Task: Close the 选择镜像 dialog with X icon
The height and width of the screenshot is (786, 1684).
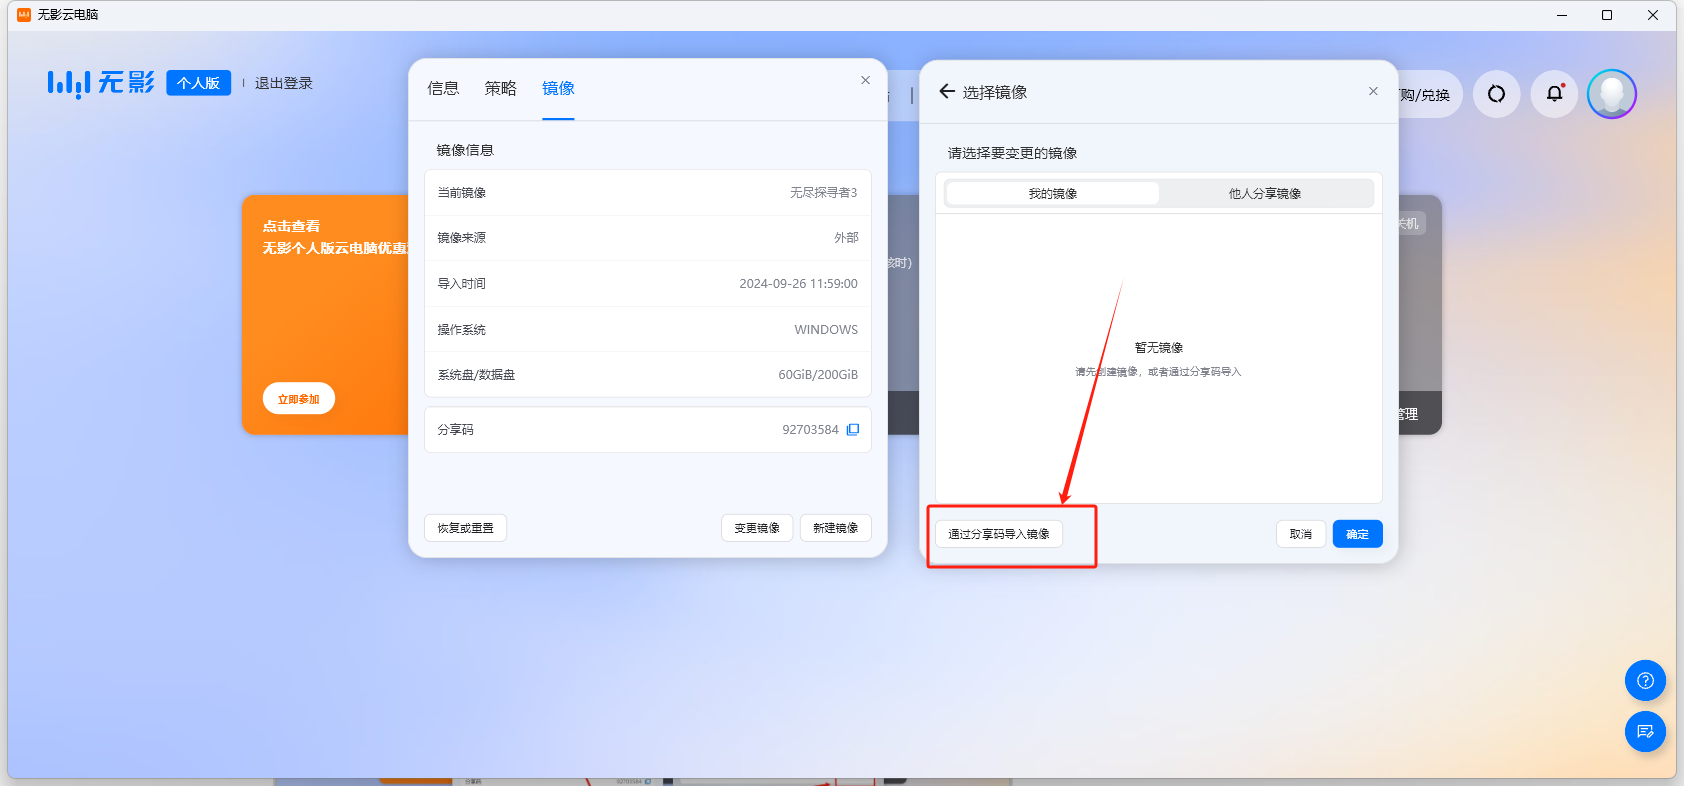Action: pyautogui.click(x=1373, y=91)
